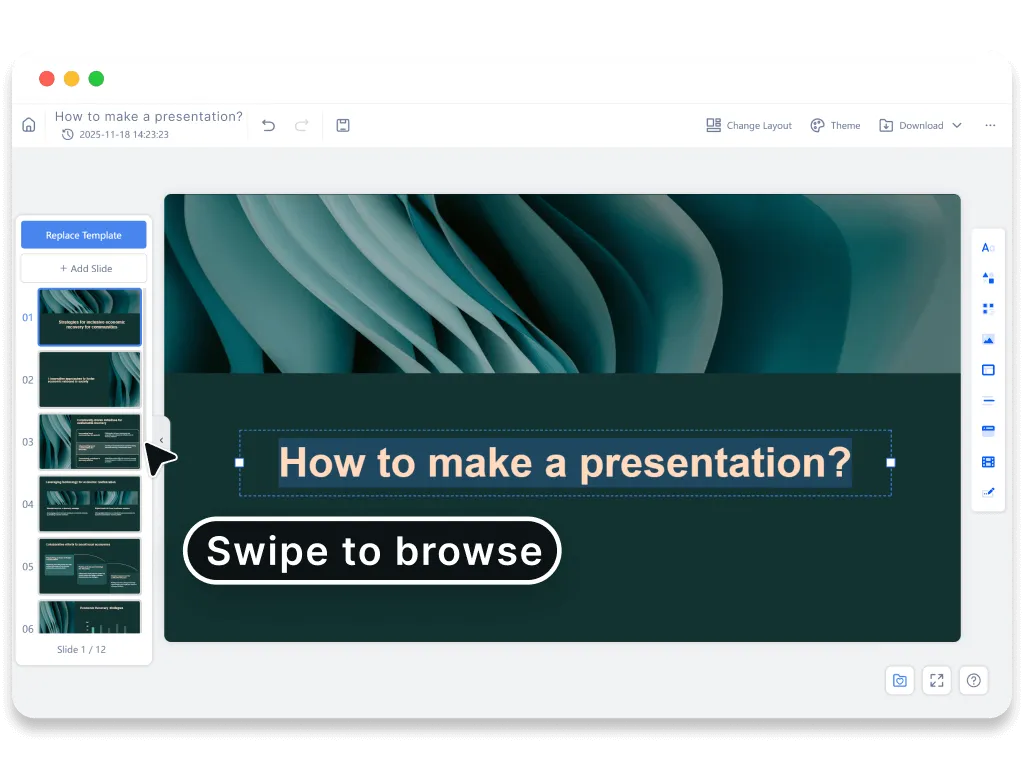This screenshot has width=1024, height=768.
Task: Select the lines tool
Action: [x=988, y=400]
